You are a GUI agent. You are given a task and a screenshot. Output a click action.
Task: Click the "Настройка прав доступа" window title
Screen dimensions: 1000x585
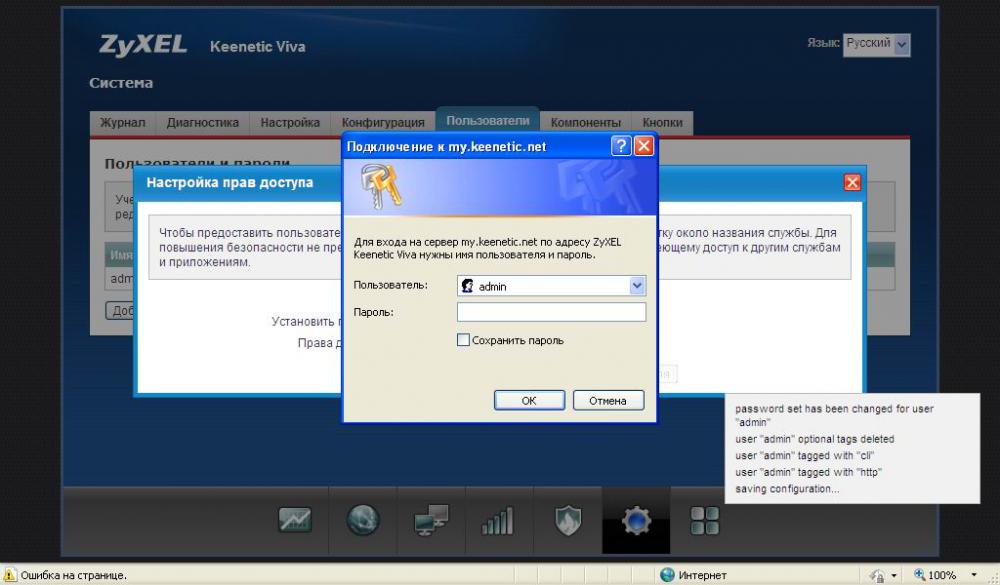[230, 182]
